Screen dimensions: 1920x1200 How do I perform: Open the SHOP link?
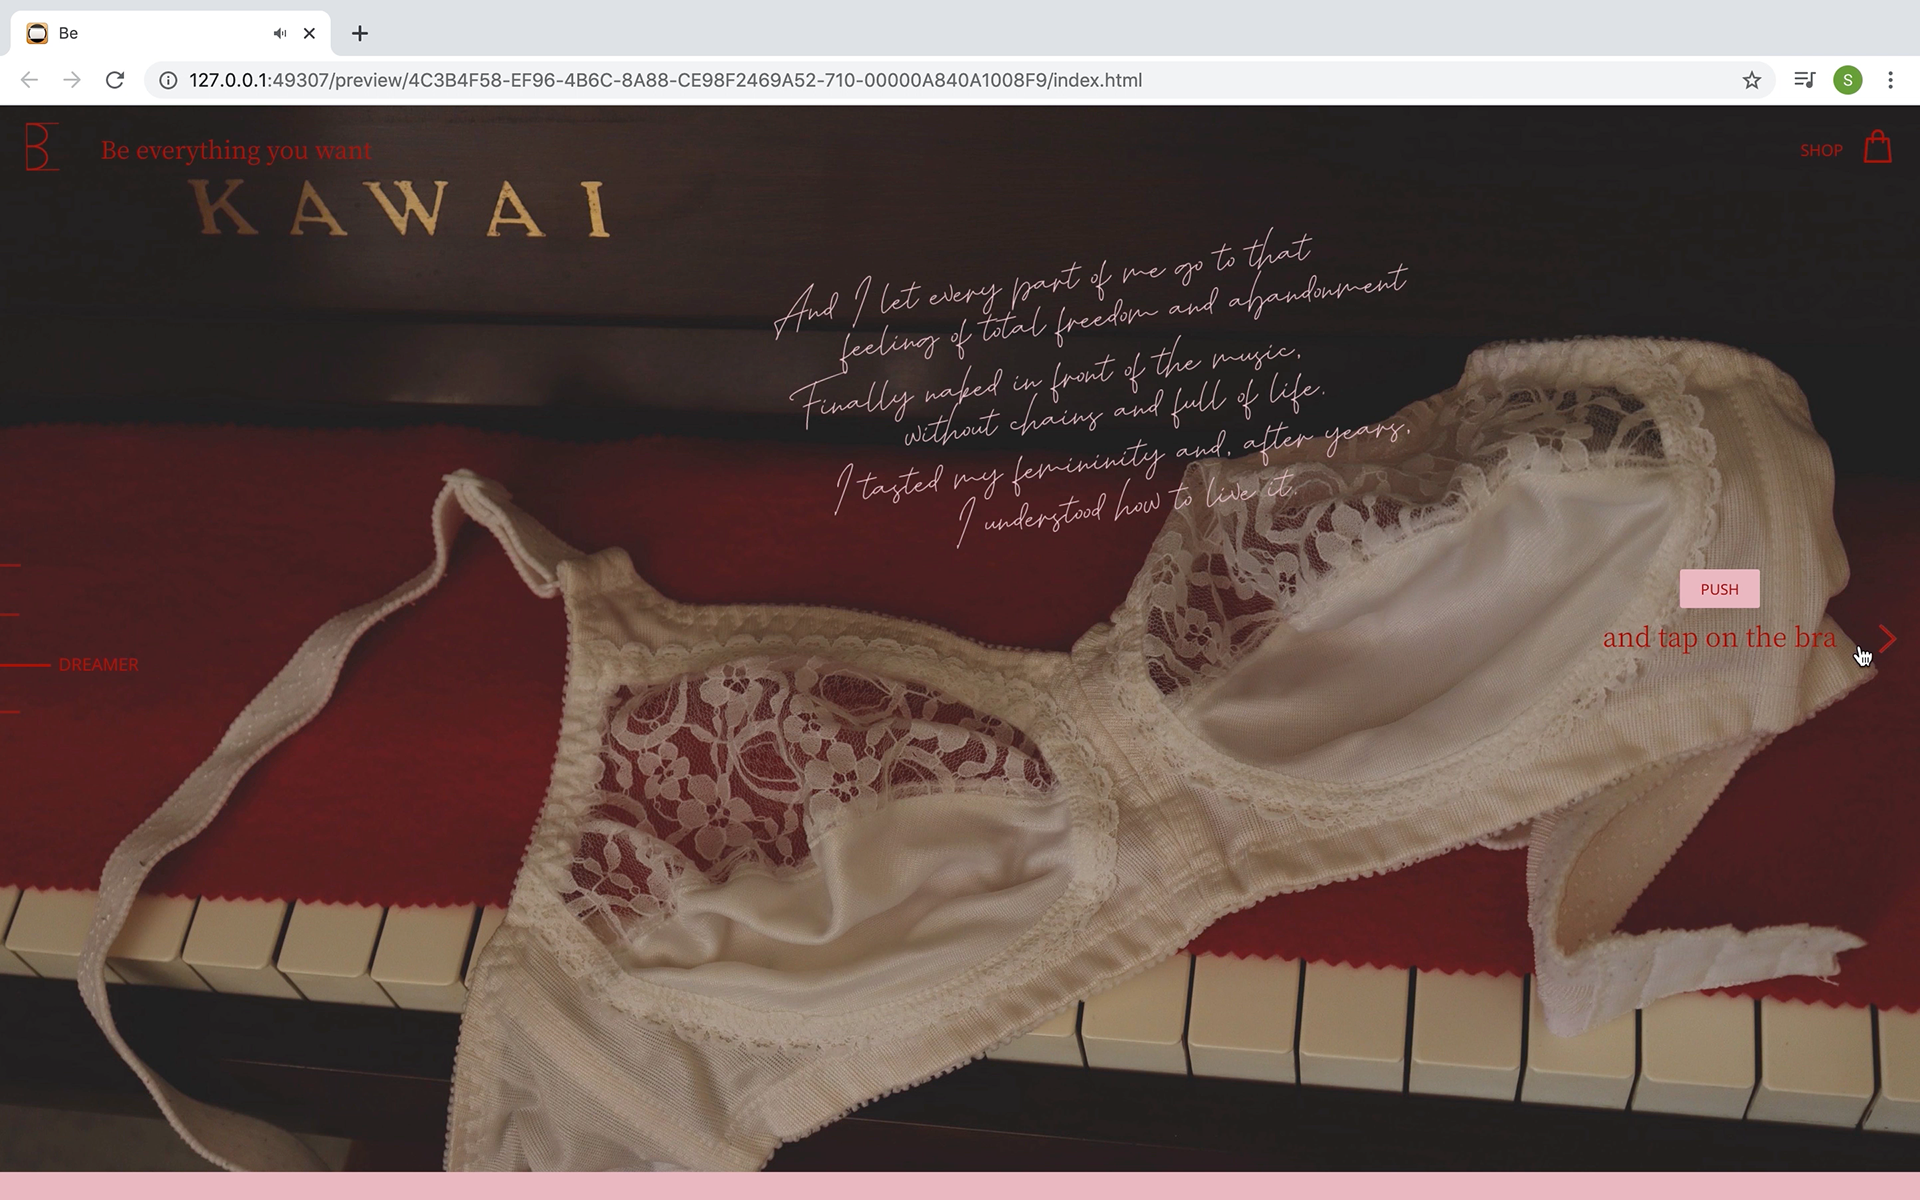(1820, 150)
